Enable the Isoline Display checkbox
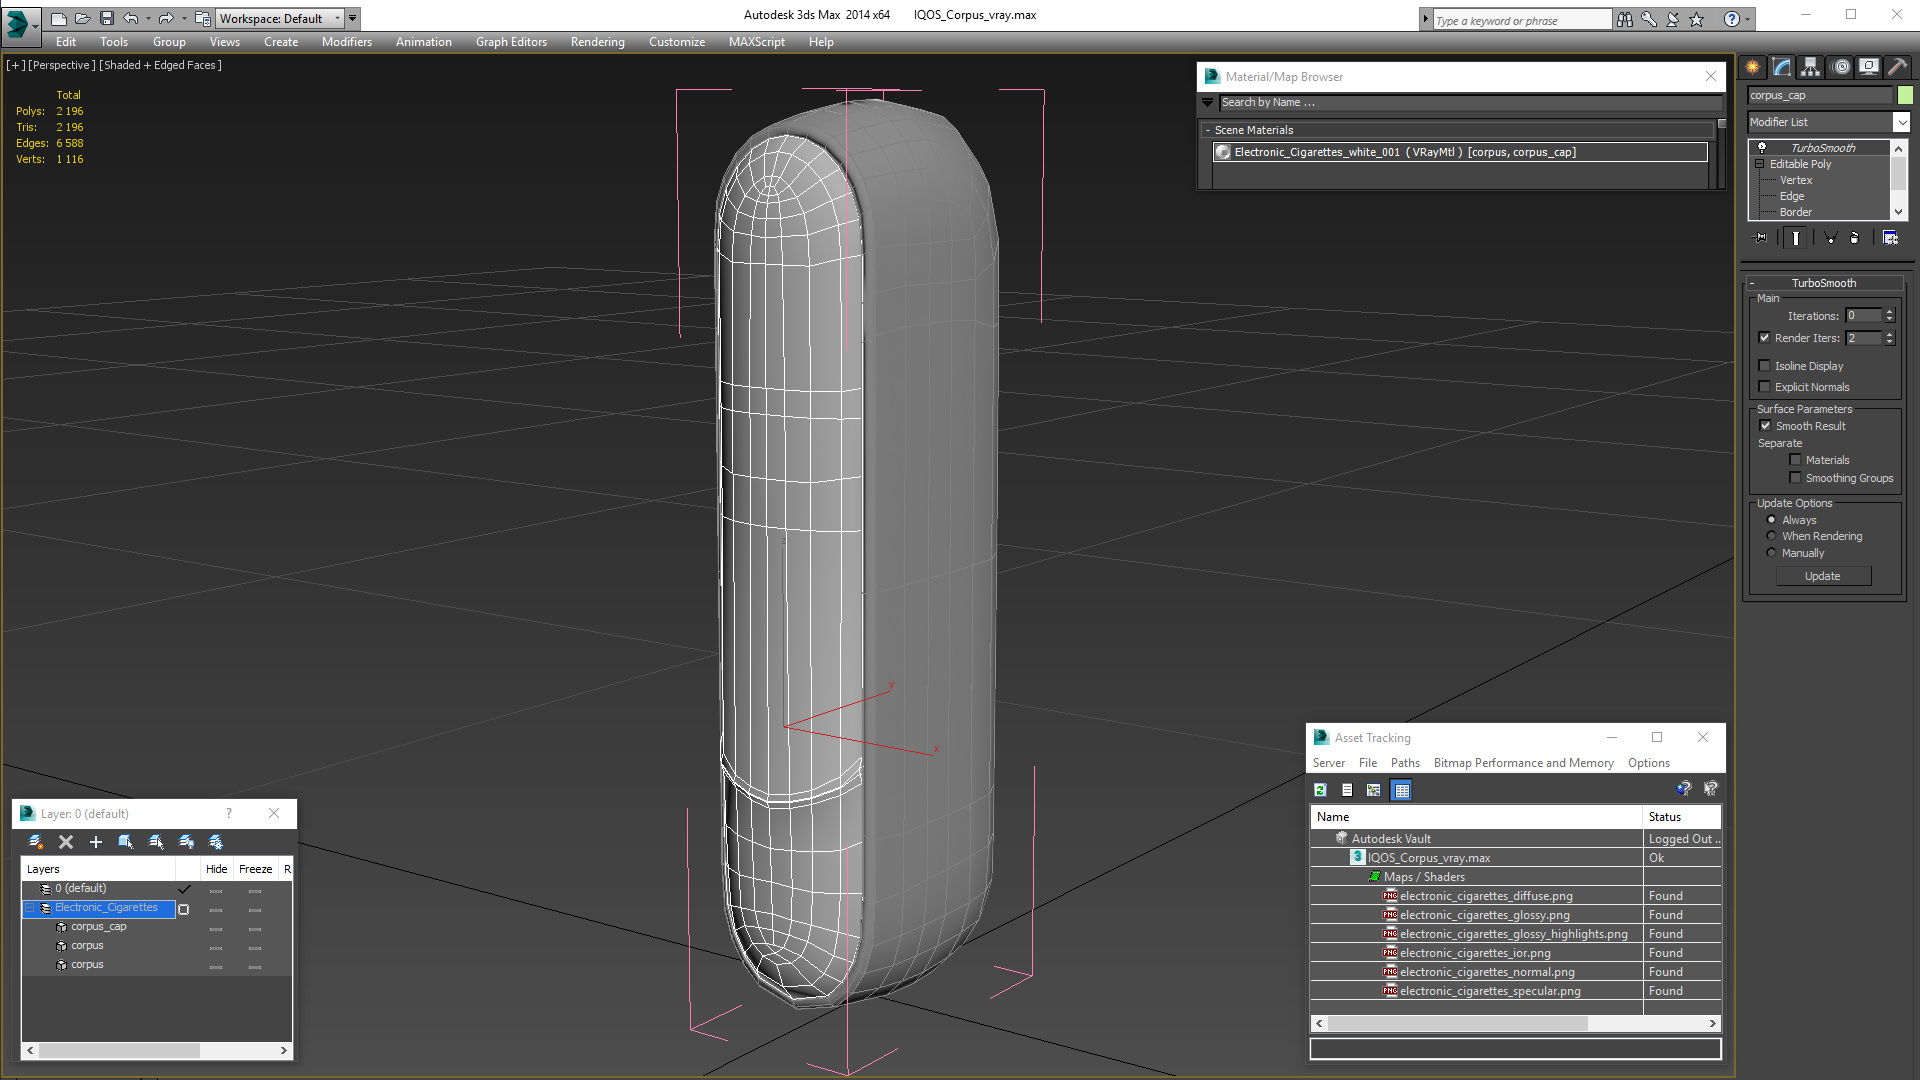Image resolution: width=1920 pixels, height=1080 pixels. point(1764,366)
